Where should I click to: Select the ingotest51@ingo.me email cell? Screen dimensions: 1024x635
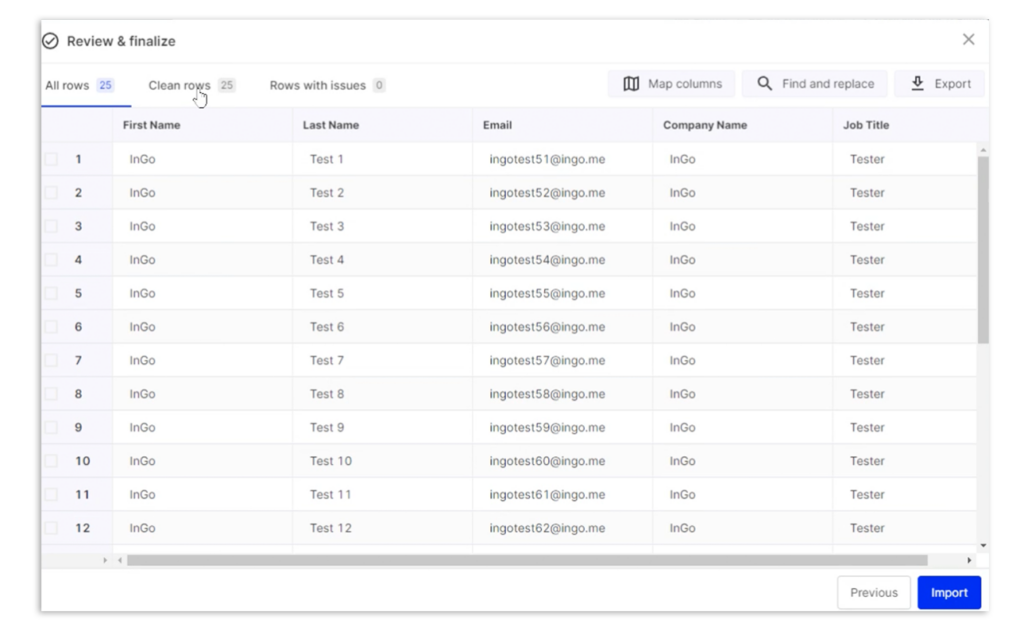562,159
